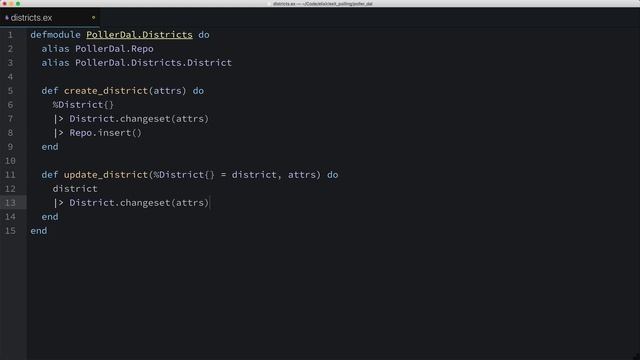Minimize window with yellow button
640x360 pixels.
point(11,4)
